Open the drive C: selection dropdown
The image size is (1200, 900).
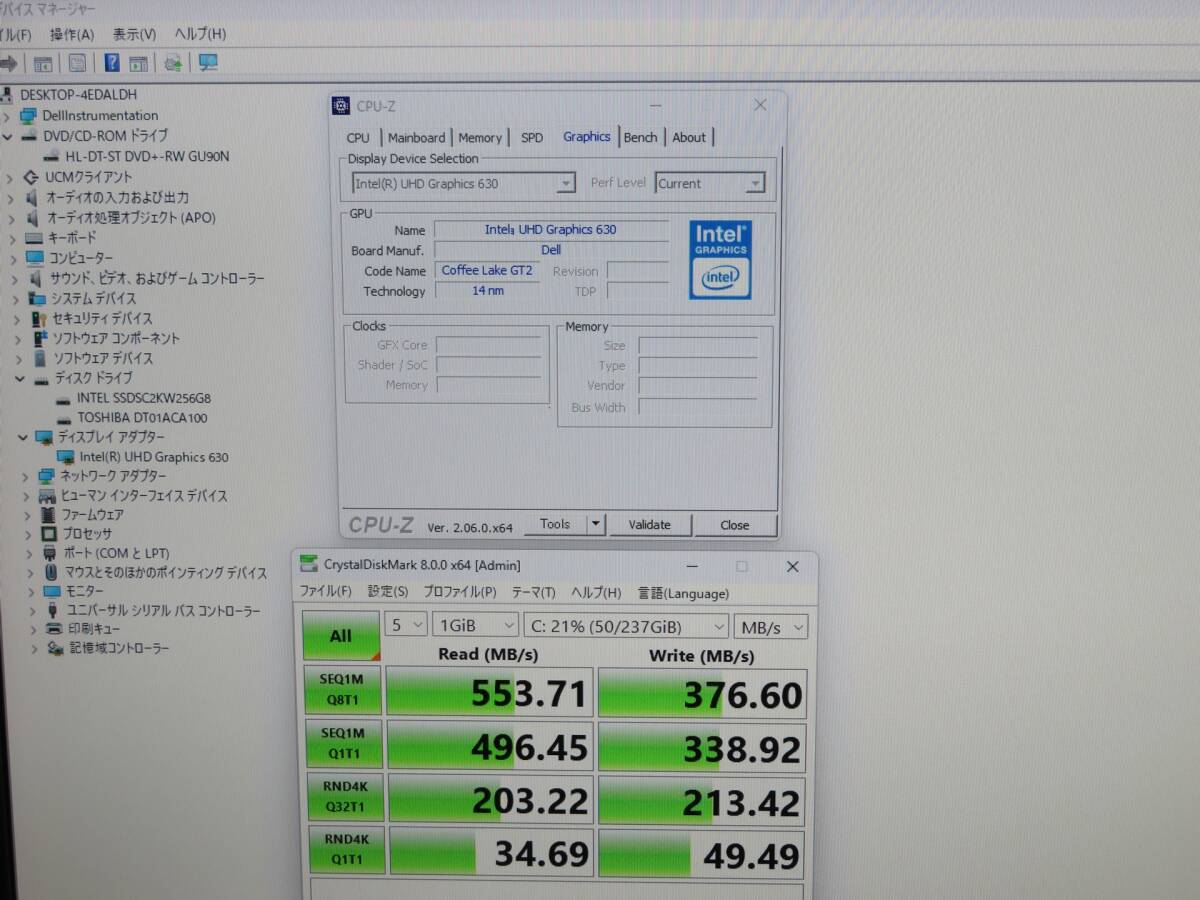point(627,626)
